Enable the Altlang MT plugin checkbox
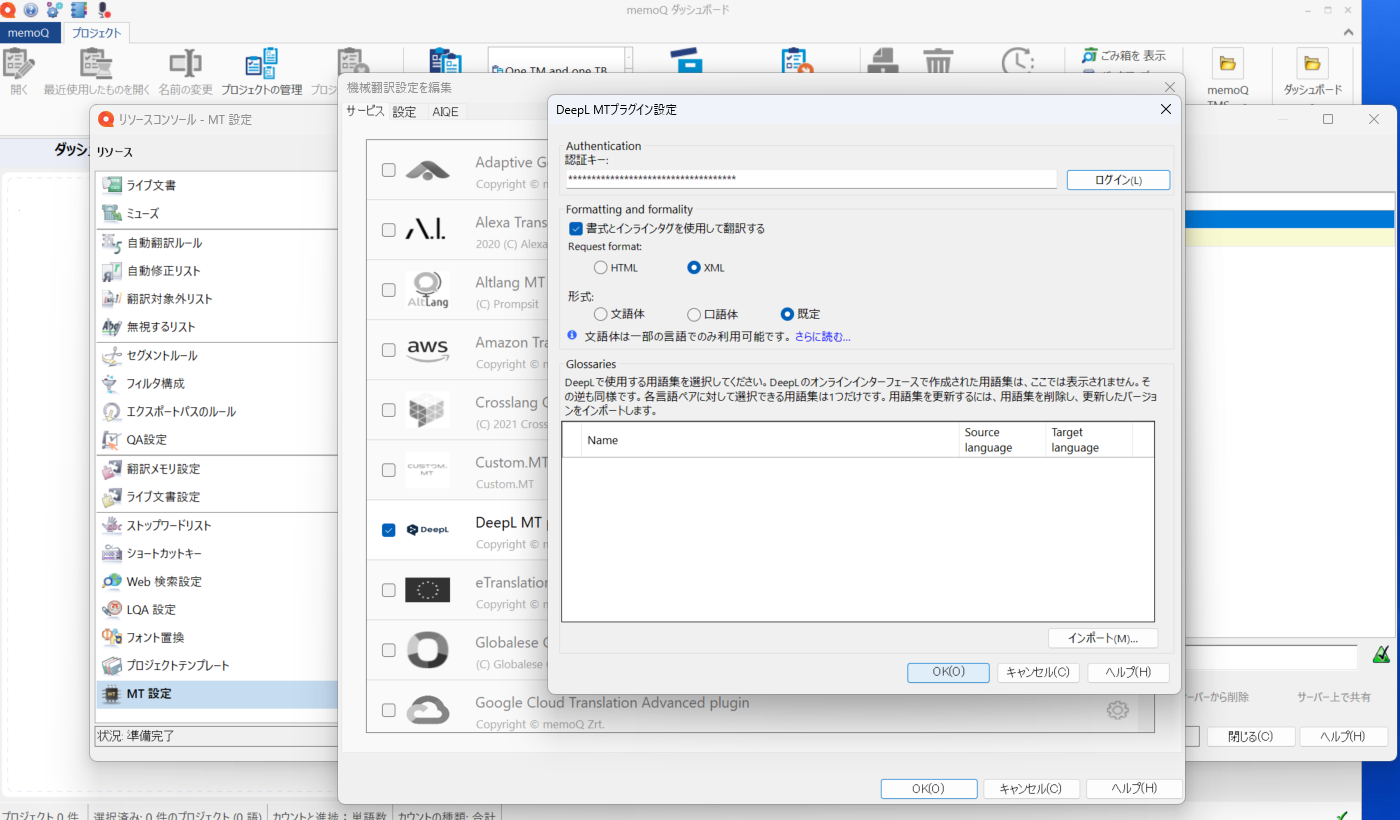 (x=389, y=290)
